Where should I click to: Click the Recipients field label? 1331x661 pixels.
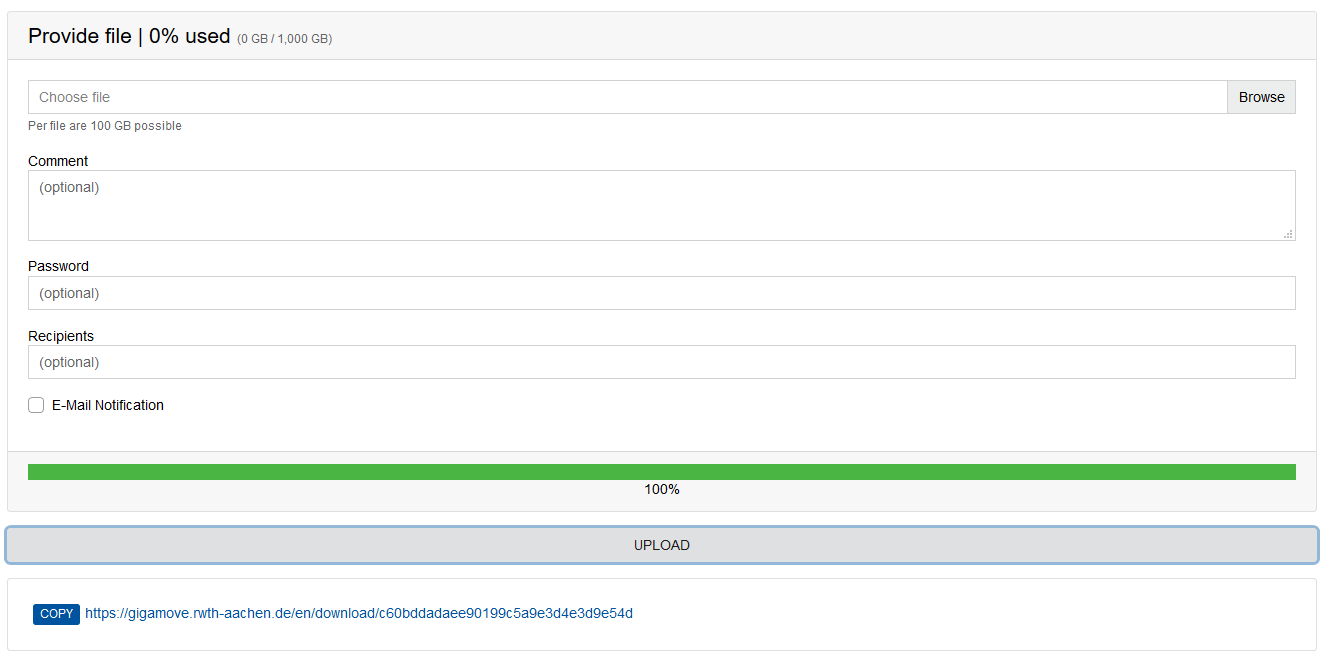point(61,336)
